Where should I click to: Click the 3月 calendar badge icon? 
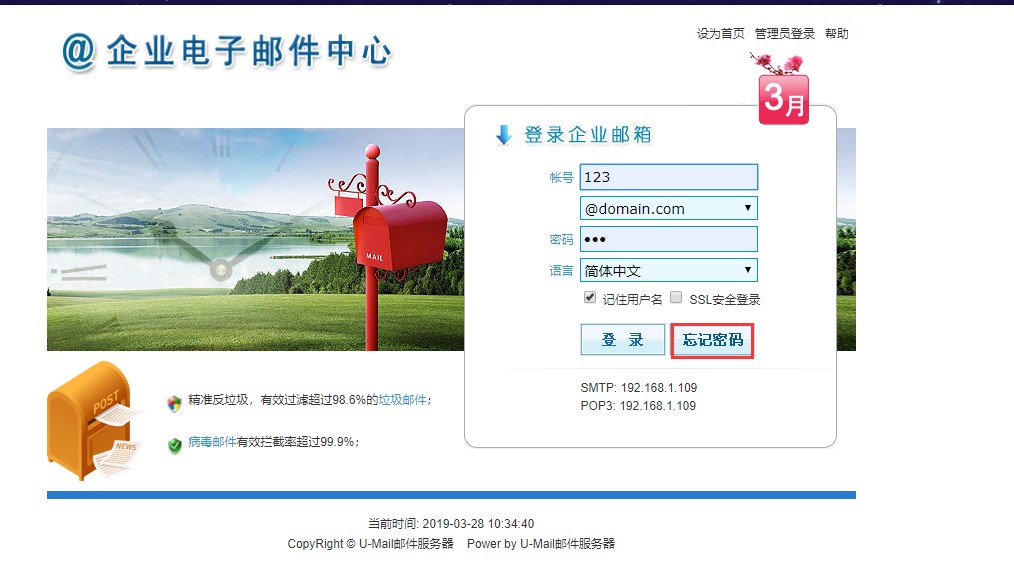point(783,99)
